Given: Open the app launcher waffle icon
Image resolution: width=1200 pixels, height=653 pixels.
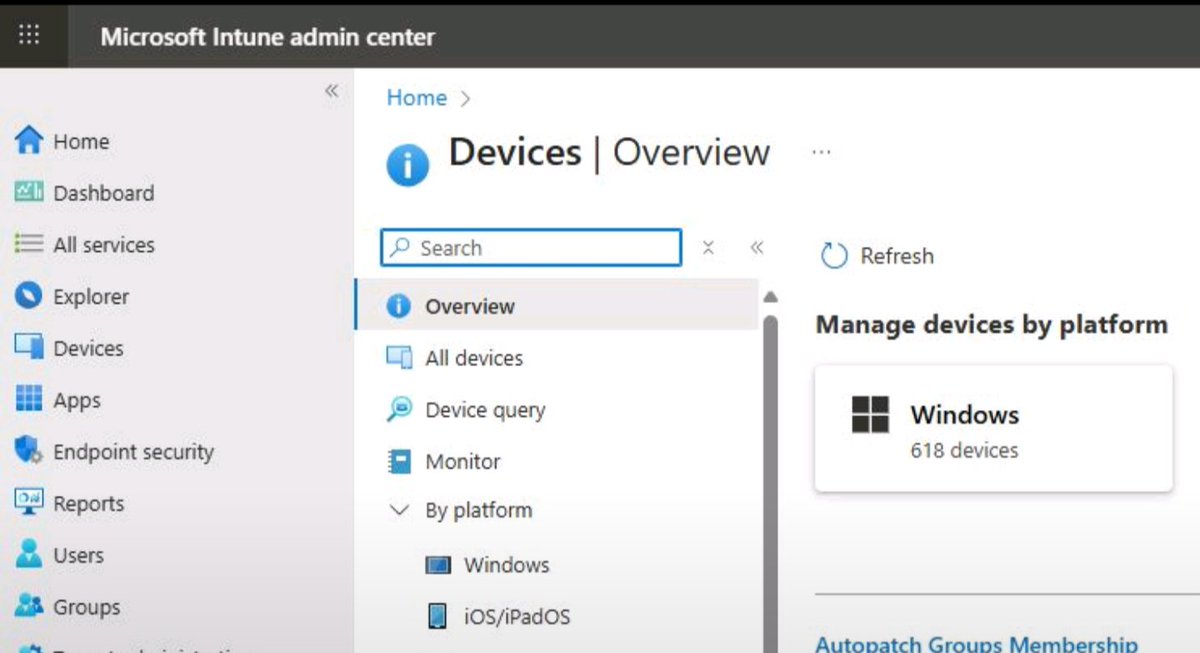Looking at the screenshot, I should tap(30, 35).
